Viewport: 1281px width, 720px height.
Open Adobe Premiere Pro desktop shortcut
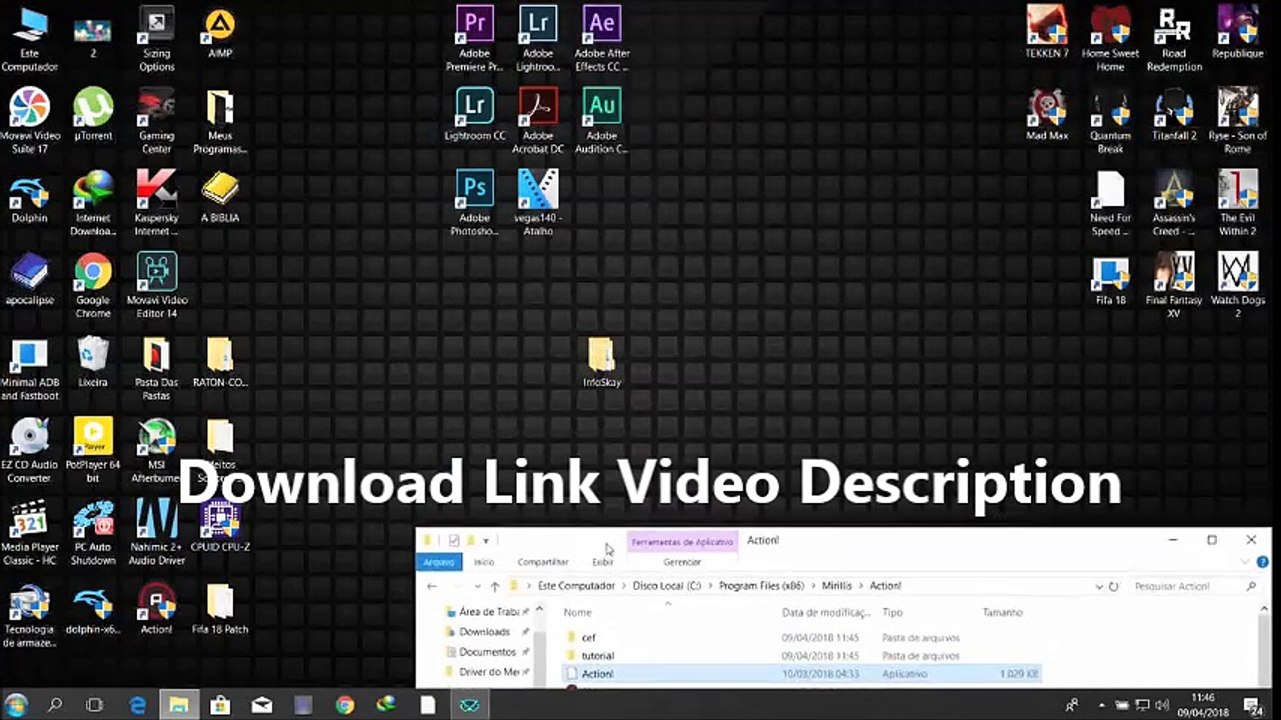pos(475,38)
